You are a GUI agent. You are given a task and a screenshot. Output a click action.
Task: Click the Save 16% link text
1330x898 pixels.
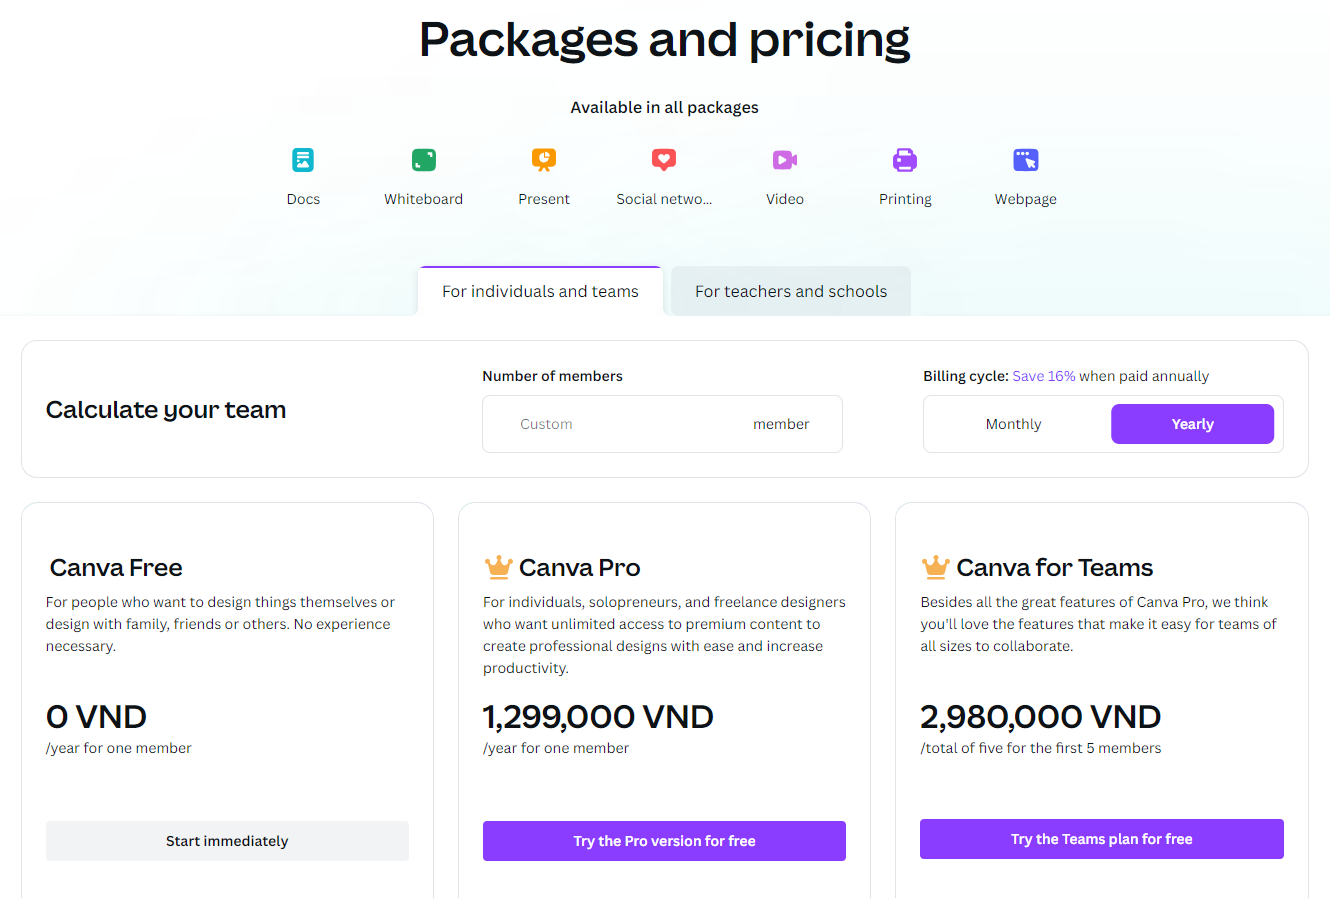coord(1044,376)
